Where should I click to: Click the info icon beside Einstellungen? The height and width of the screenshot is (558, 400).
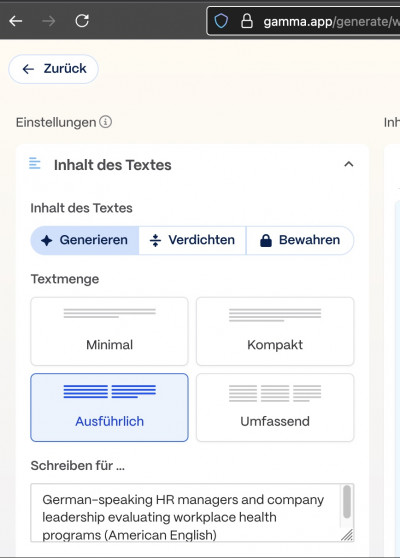[x=105, y=122]
